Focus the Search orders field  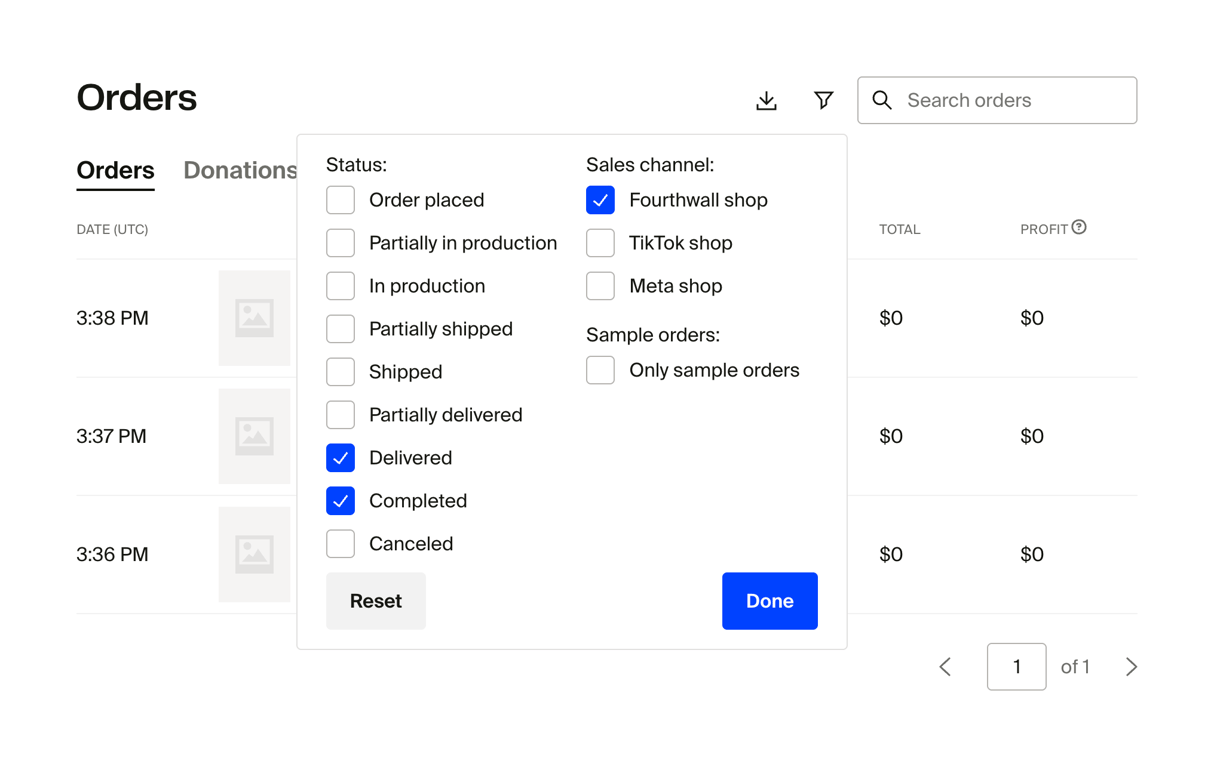pyautogui.click(x=997, y=100)
